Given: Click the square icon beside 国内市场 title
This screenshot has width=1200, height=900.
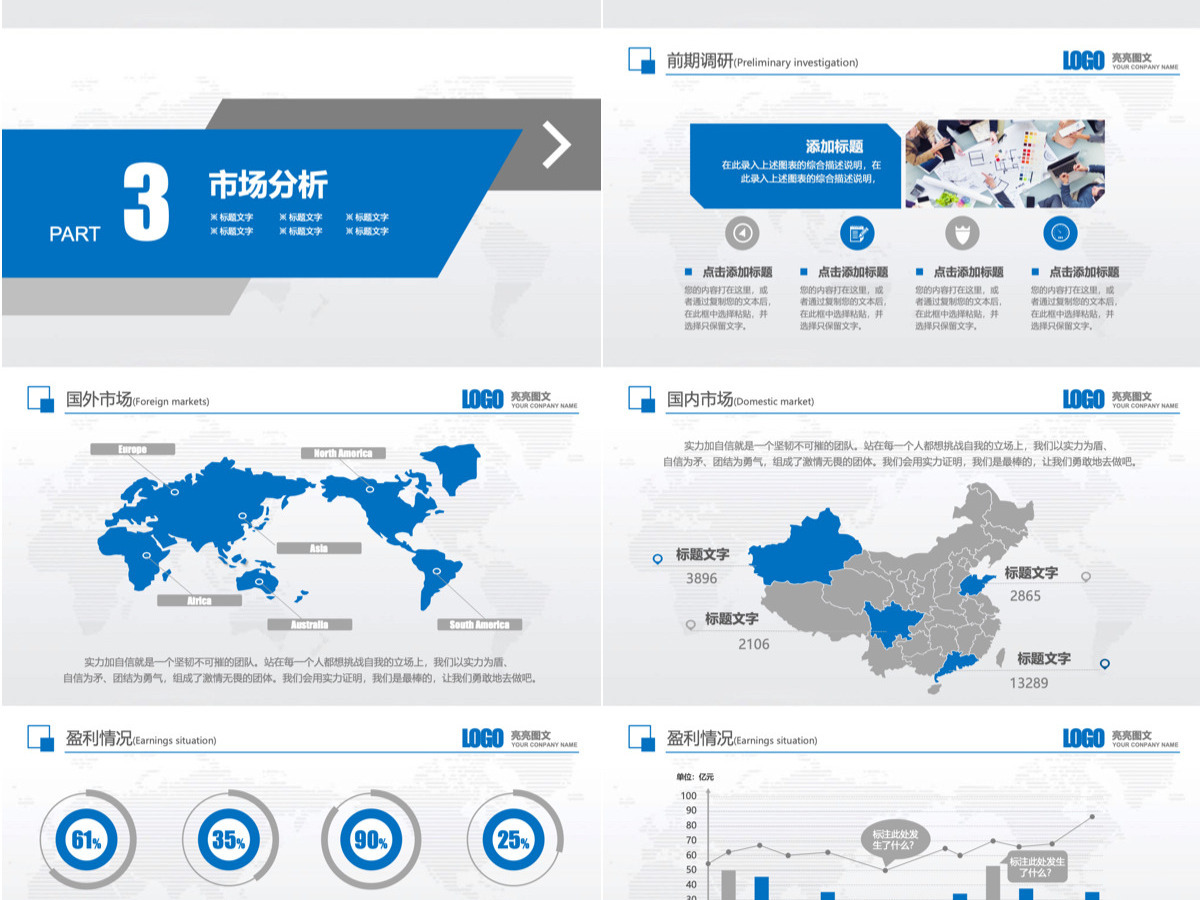Looking at the screenshot, I should (641, 399).
